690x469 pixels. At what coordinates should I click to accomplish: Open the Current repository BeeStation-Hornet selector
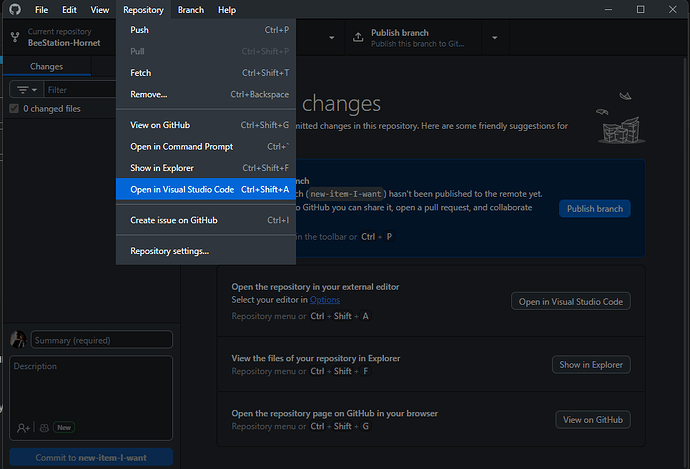coord(59,37)
